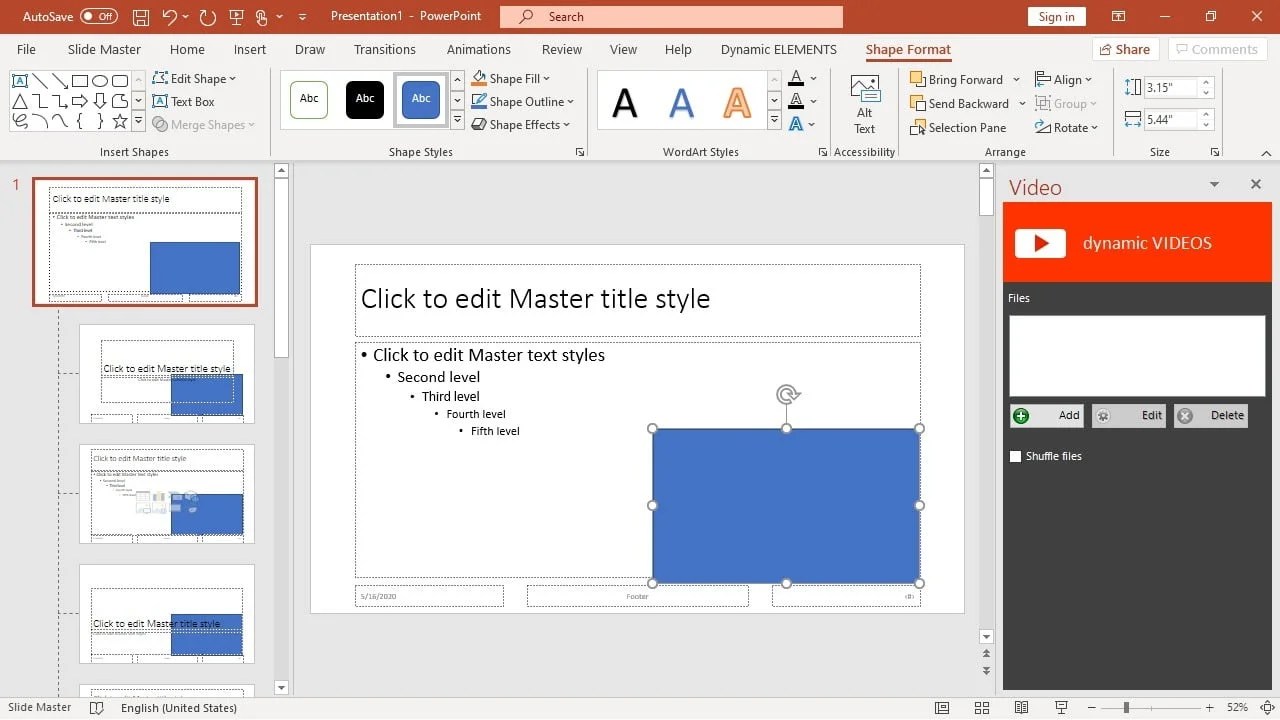This screenshot has width=1280, height=720.
Task: Open the Edit Shape dropdown
Action: coord(196,78)
